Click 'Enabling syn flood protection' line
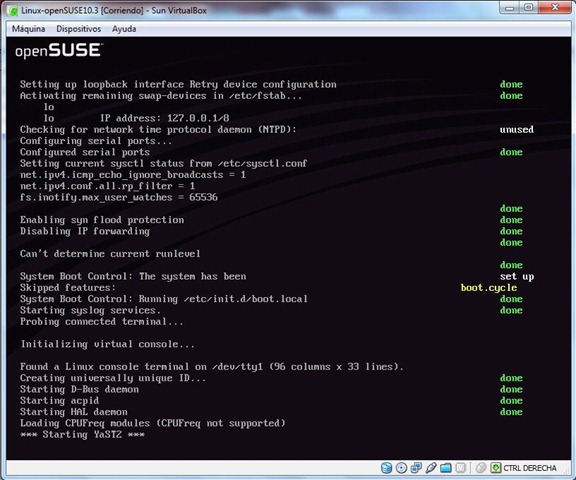 tap(102, 220)
